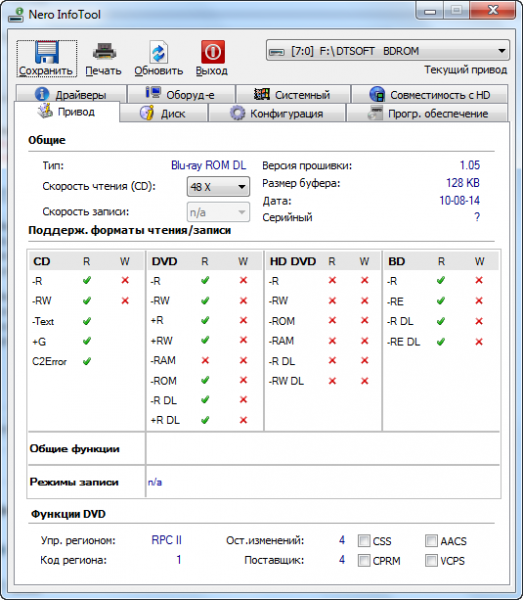Click the green check for C2Error read

coord(87,361)
